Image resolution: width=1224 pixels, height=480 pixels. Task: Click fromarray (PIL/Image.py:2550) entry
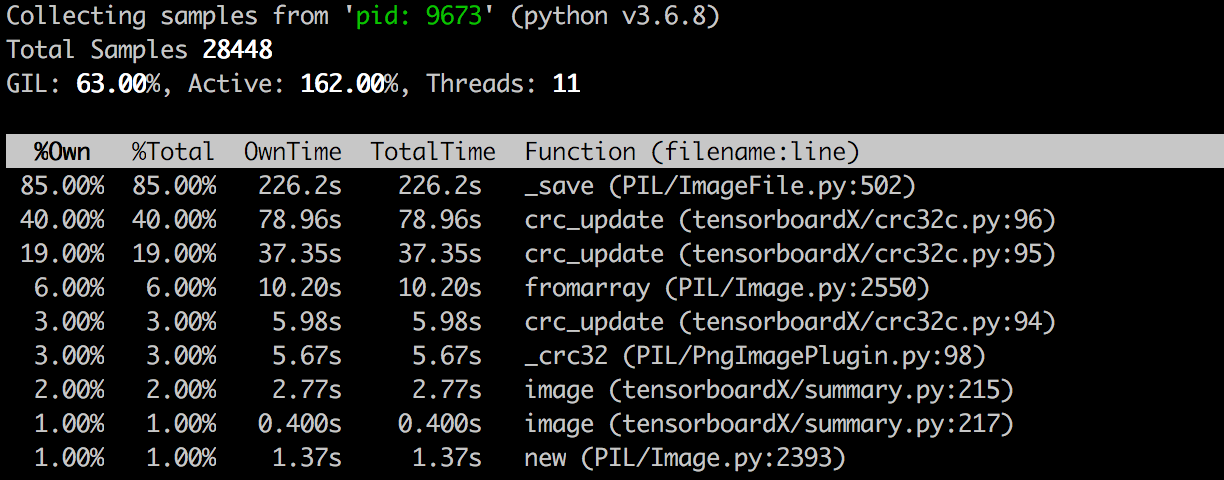[727, 288]
